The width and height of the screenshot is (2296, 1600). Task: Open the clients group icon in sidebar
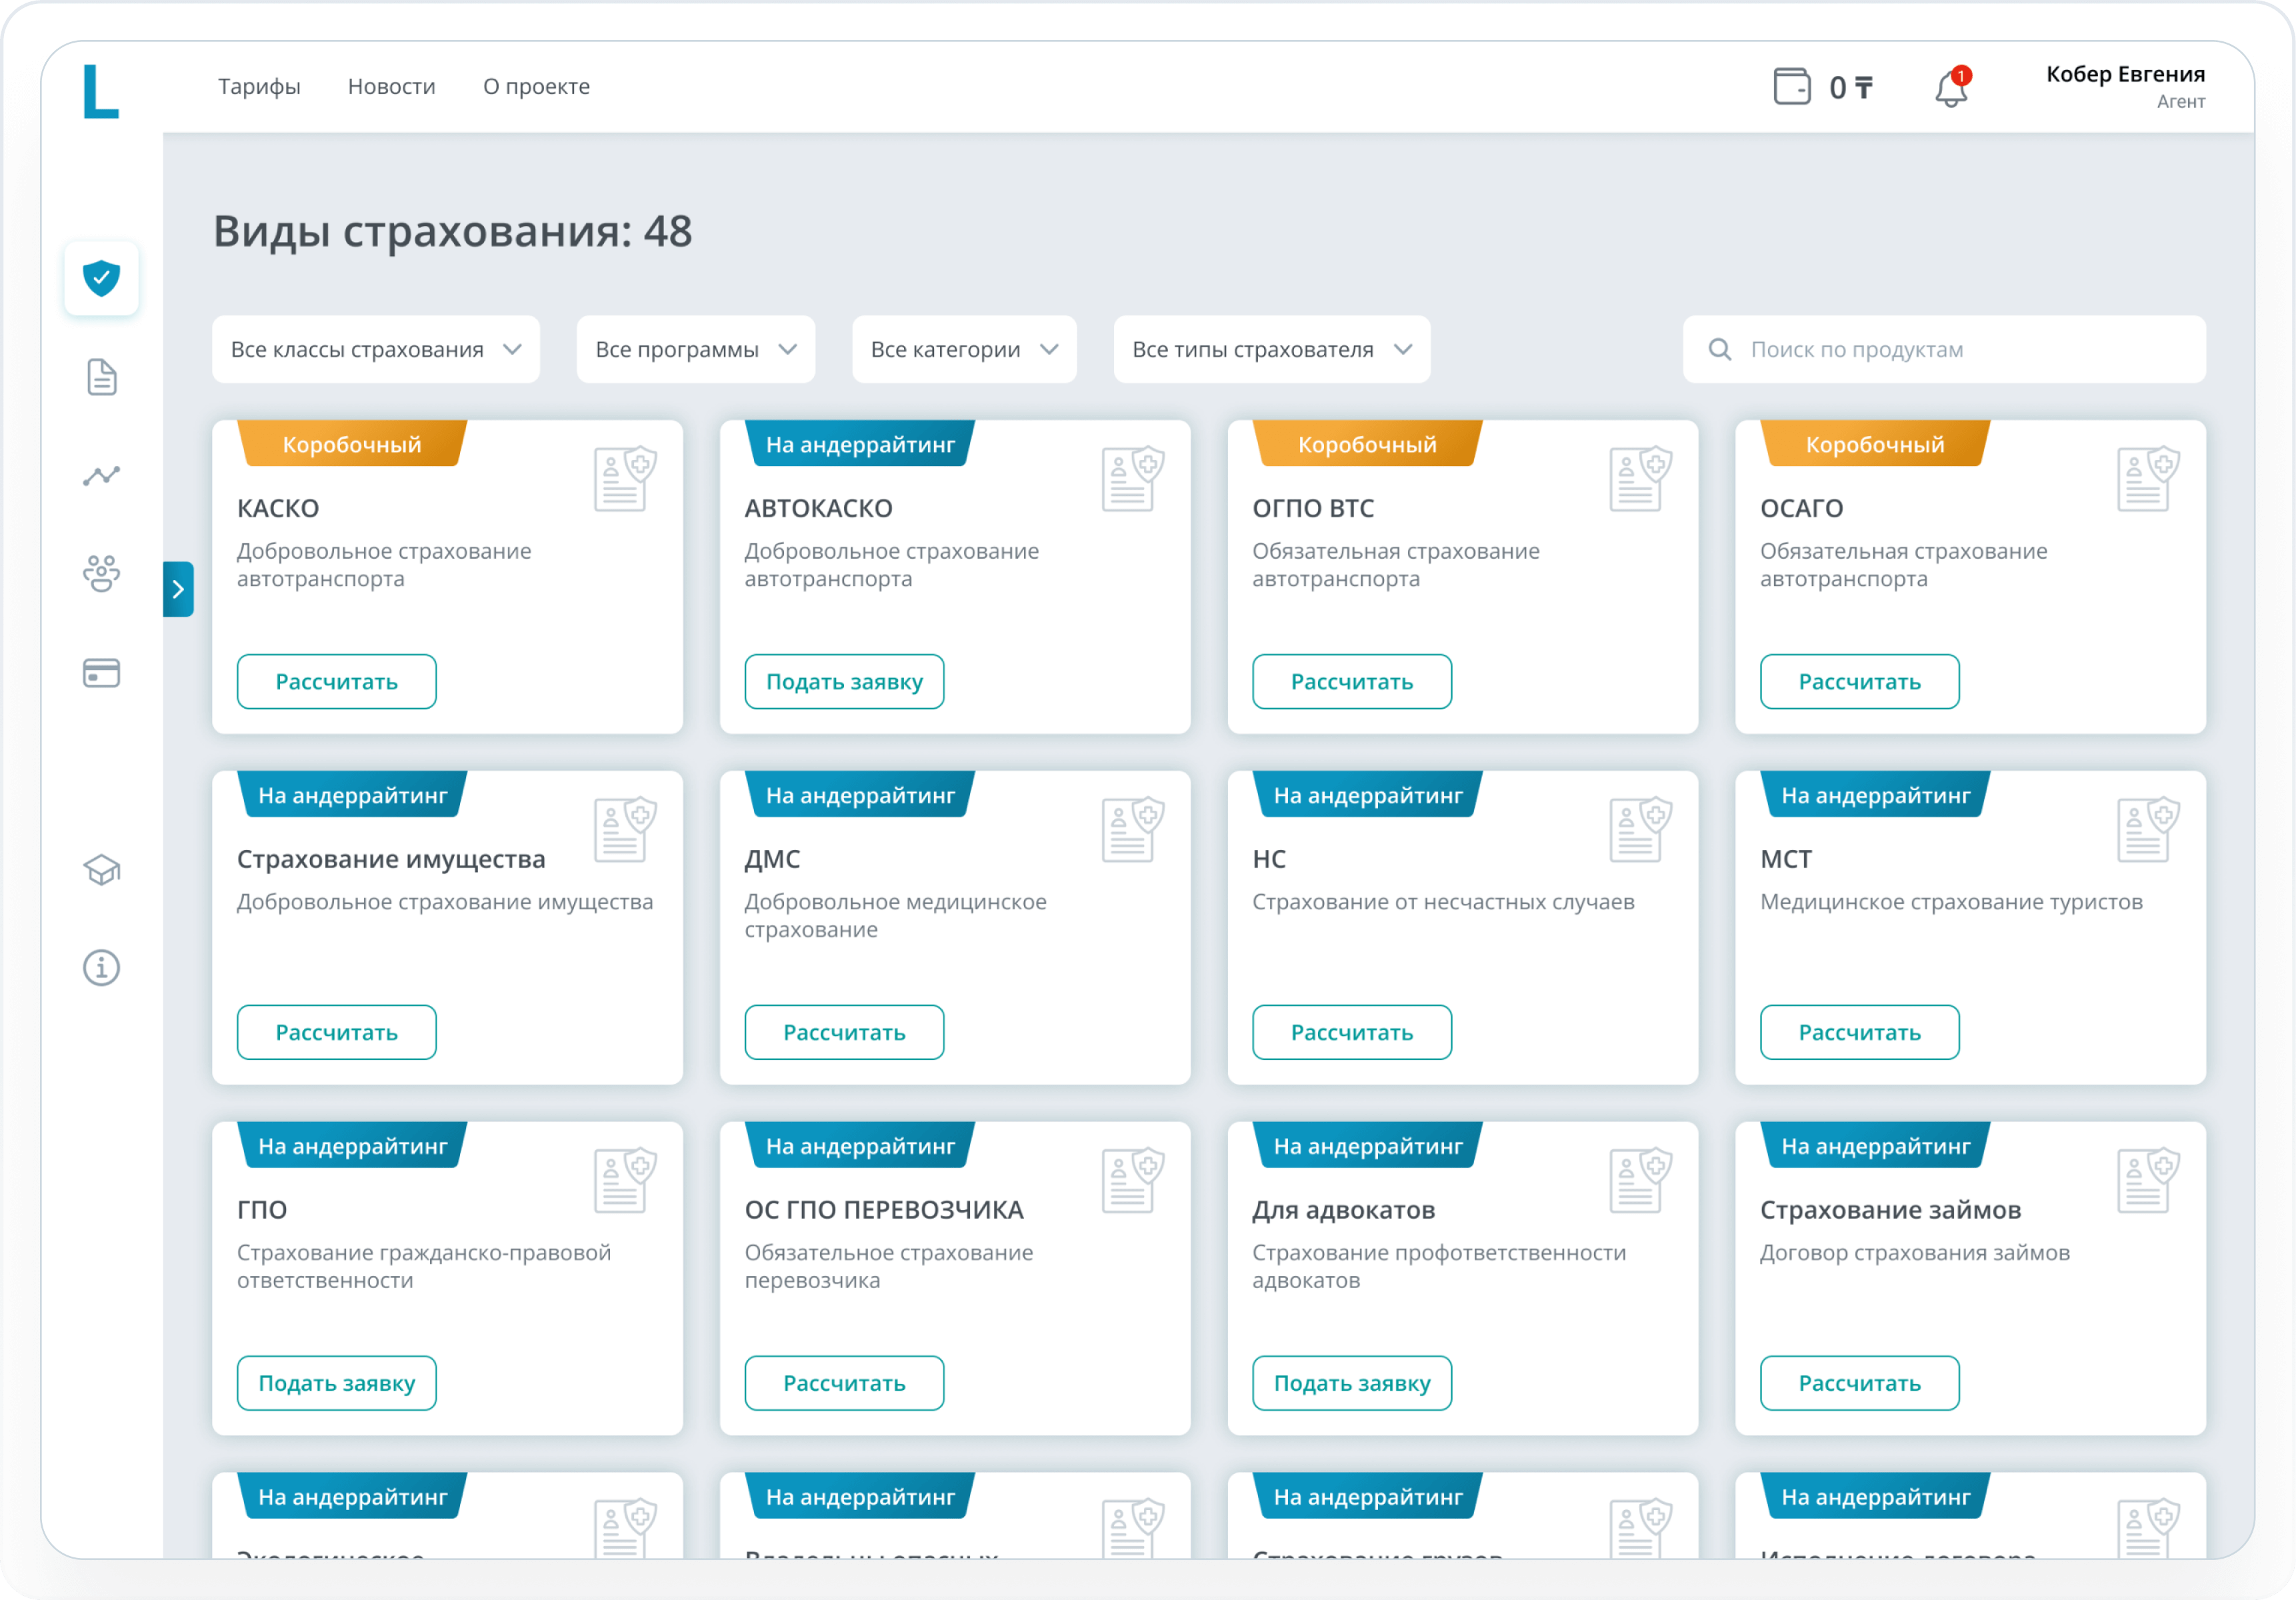101,573
